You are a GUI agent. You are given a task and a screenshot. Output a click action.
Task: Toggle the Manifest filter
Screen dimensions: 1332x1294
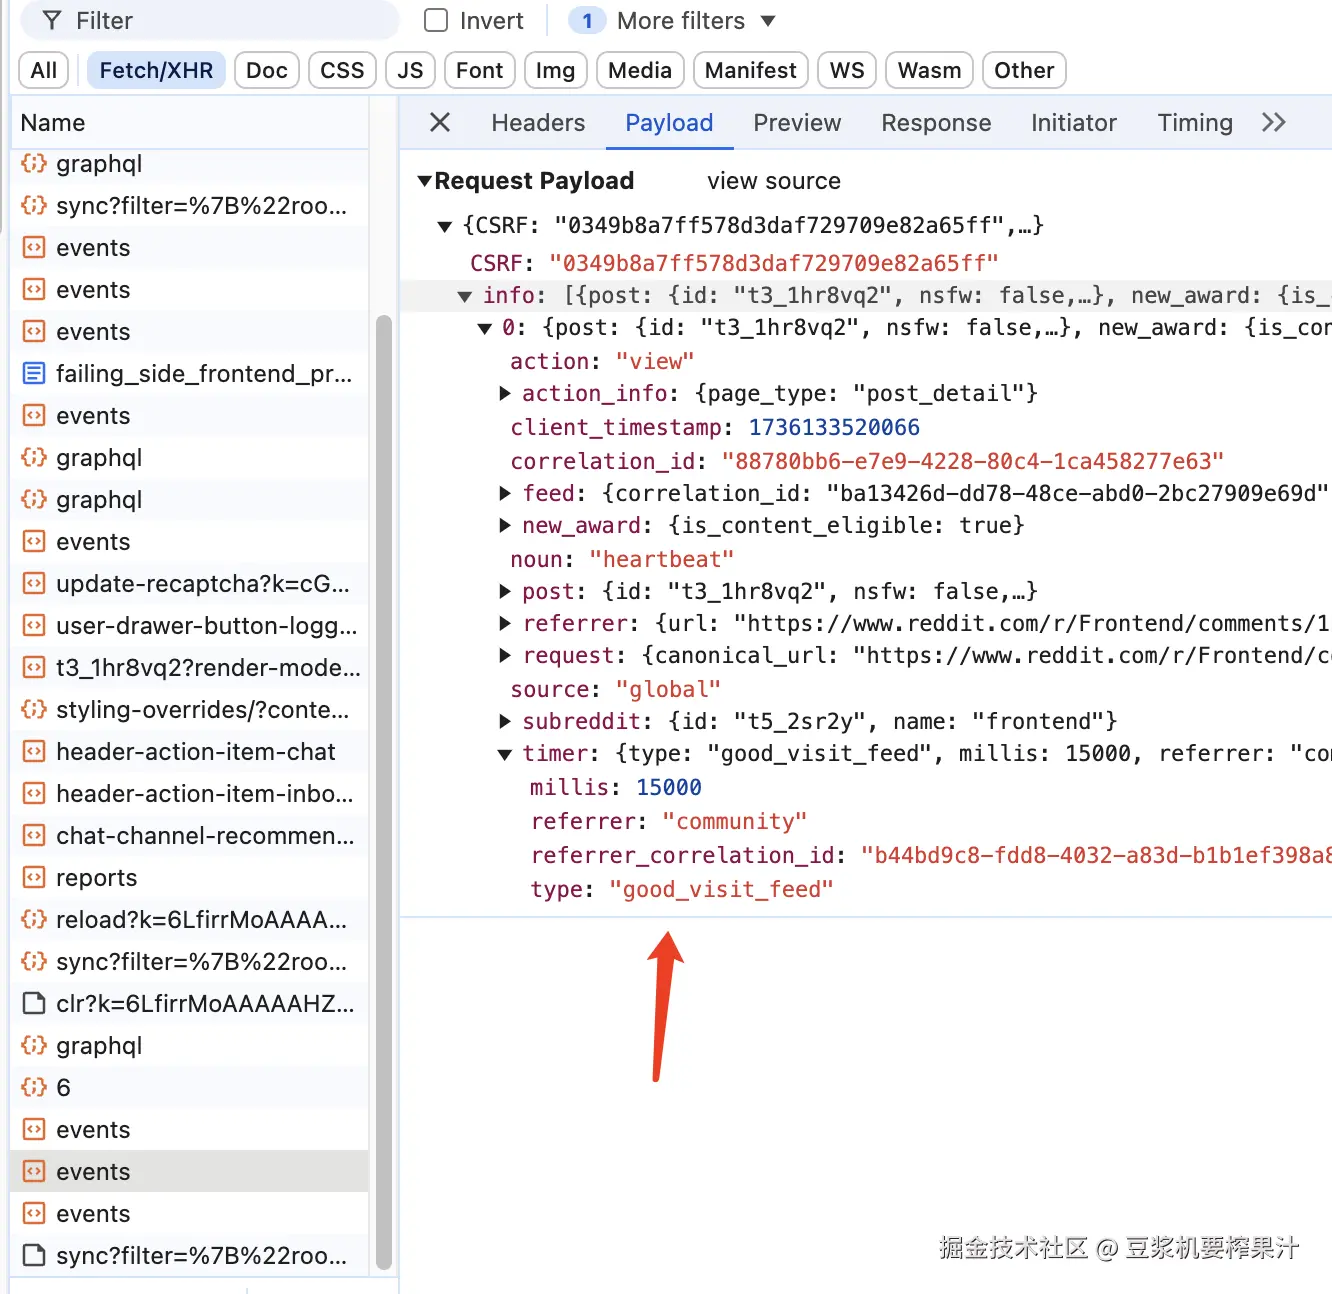coord(751,71)
